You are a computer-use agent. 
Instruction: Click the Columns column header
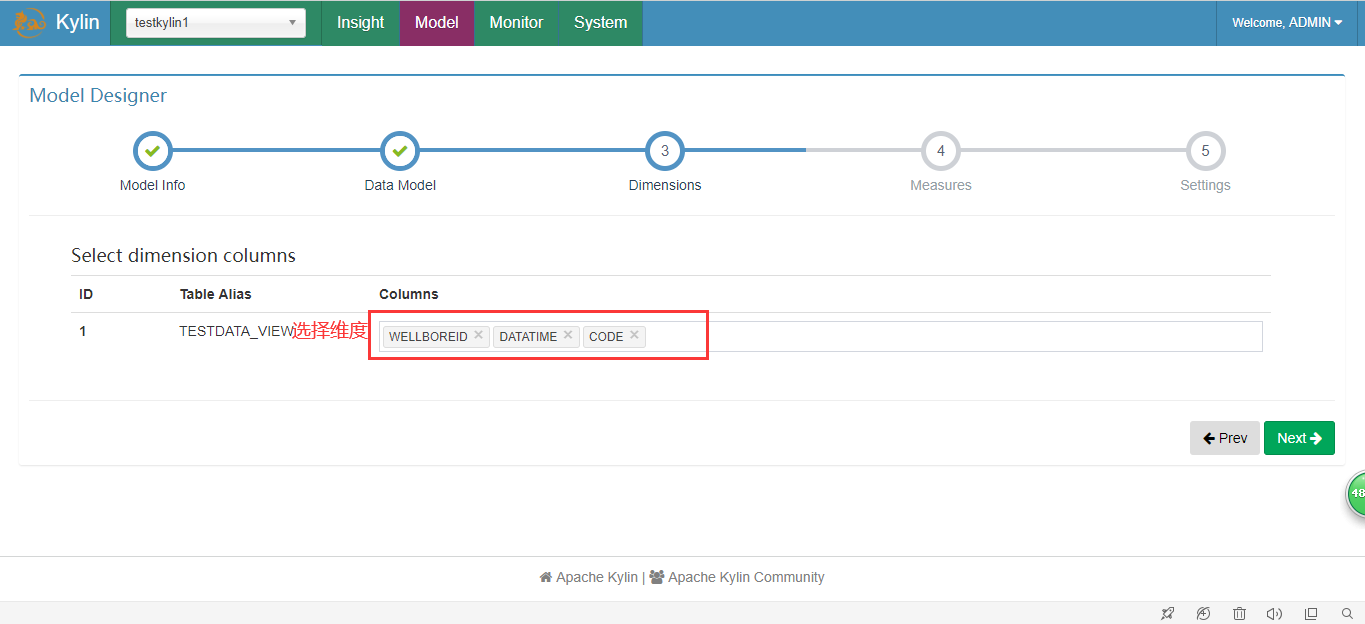[x=409, y=294]
